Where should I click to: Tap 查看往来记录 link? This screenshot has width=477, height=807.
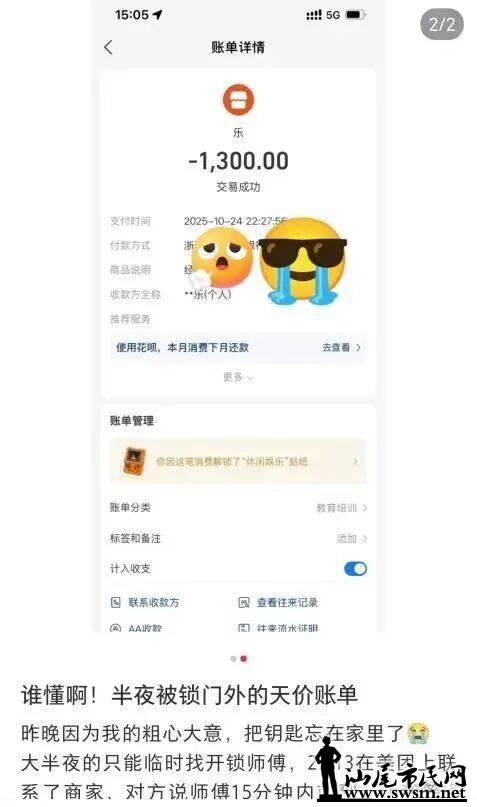click(x=287, y=602)
